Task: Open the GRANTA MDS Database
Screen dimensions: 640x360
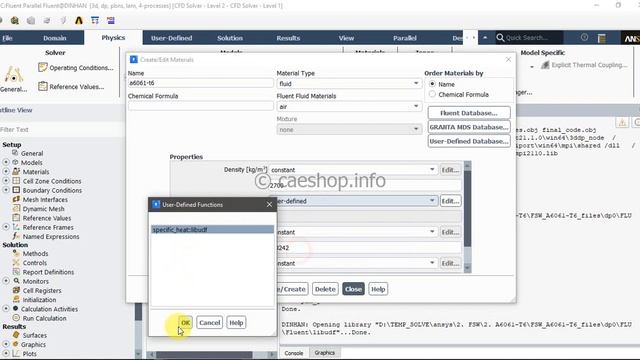Action: 469,127
